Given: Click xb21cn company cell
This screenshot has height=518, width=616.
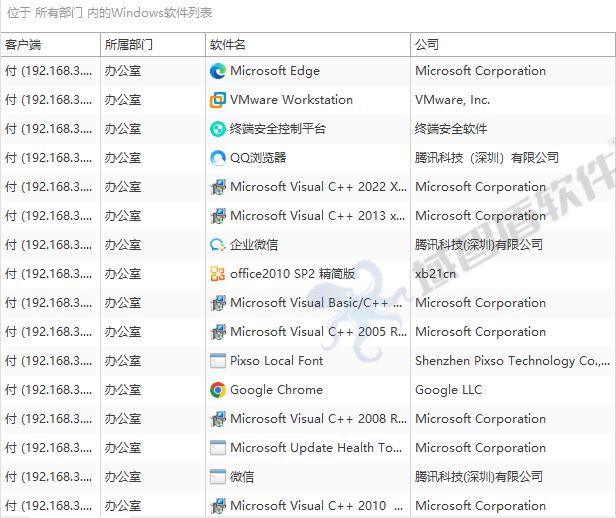Looking at the screenshot, I should [x=435, y=274].
